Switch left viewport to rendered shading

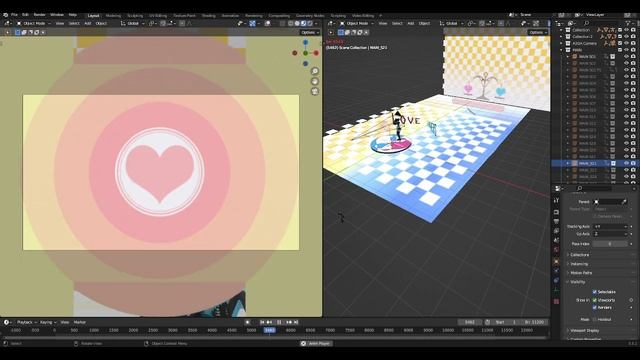310,24
